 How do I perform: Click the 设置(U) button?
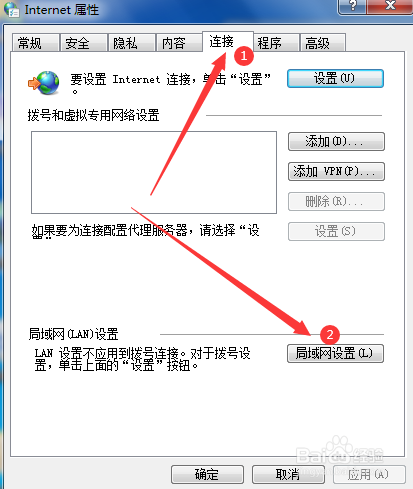[x=335, y=79]
